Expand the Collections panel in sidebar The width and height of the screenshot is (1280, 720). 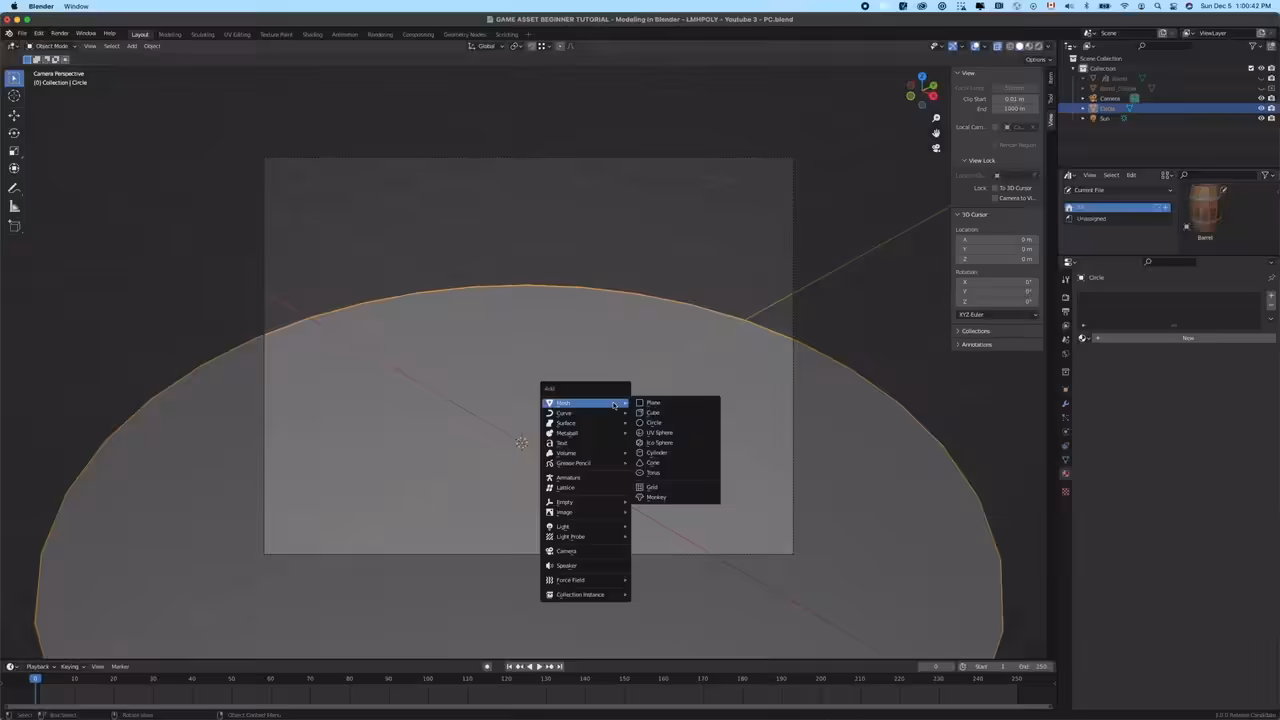[975, 331]
